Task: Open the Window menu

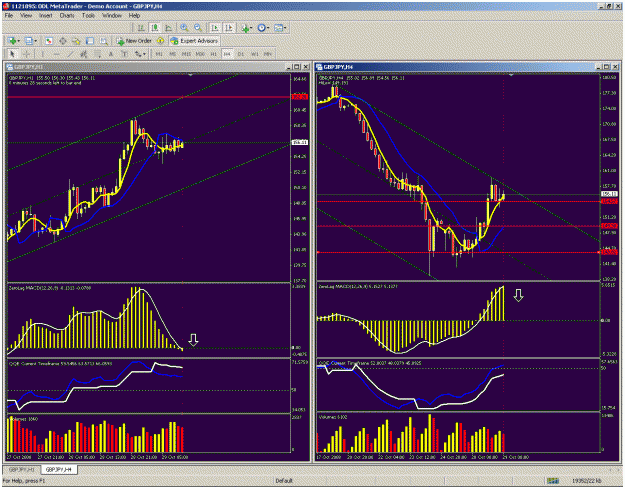Action: [x=112, y=15]
